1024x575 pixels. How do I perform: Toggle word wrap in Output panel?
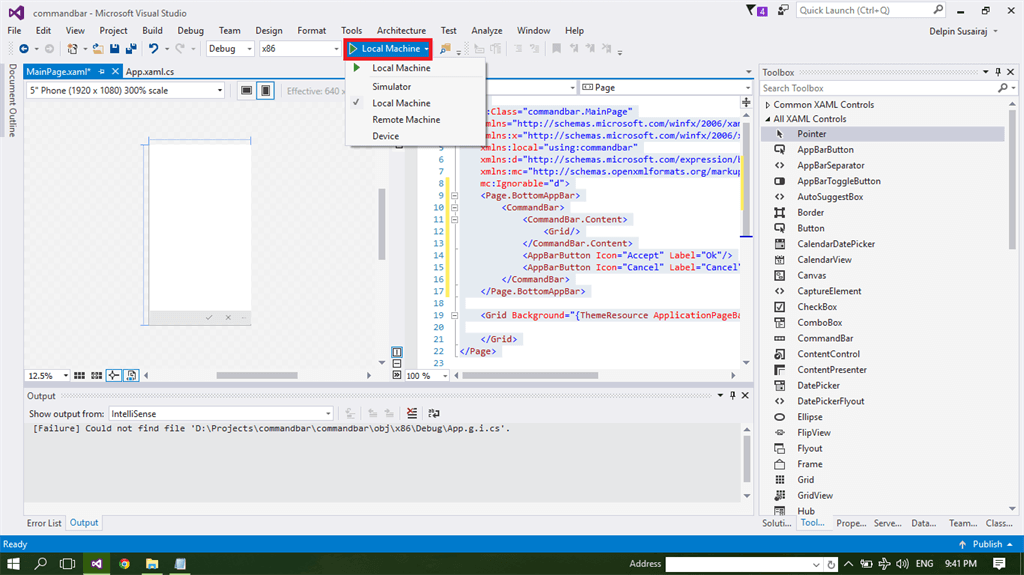pos(433,413)
